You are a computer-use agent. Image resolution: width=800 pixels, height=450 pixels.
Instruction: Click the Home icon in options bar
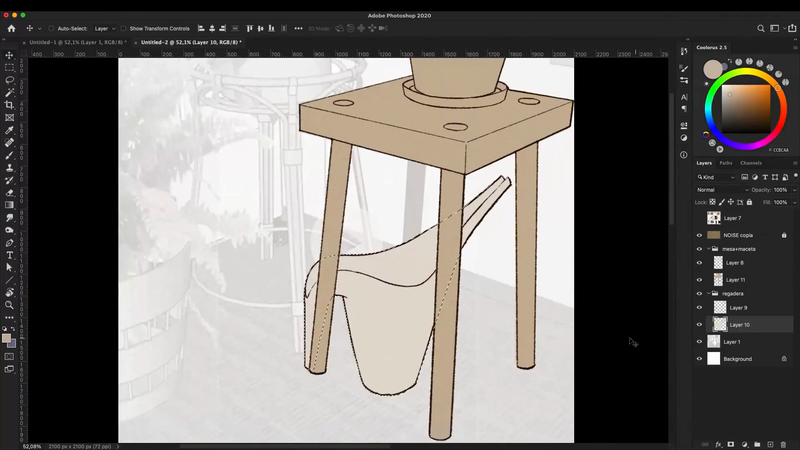click(x=12, y=29)
